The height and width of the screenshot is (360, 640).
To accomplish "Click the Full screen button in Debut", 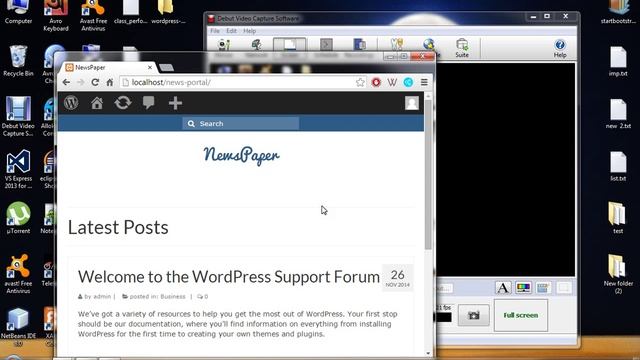I will 521,315.
